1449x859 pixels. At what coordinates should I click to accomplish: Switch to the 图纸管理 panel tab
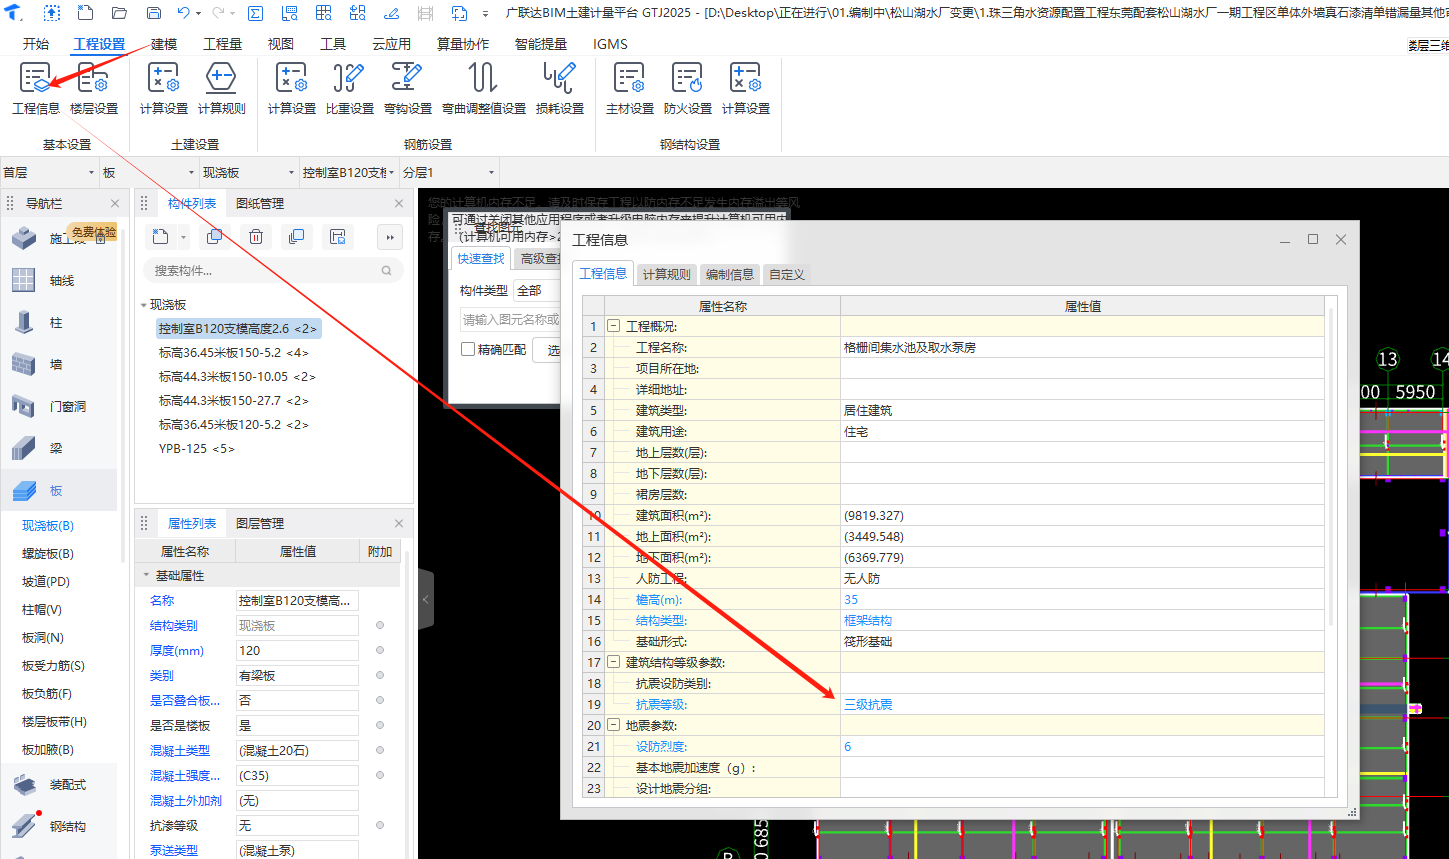coord(260,203)
